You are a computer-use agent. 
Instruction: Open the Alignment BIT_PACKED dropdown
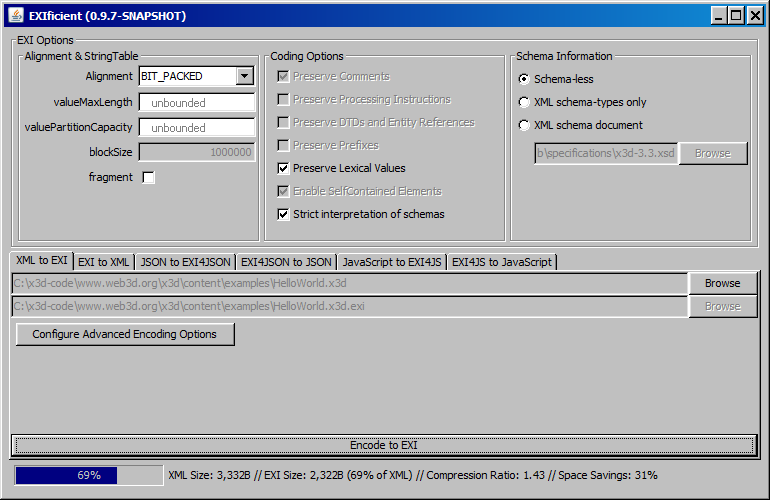pyautogui.click(x=245, y=76)
